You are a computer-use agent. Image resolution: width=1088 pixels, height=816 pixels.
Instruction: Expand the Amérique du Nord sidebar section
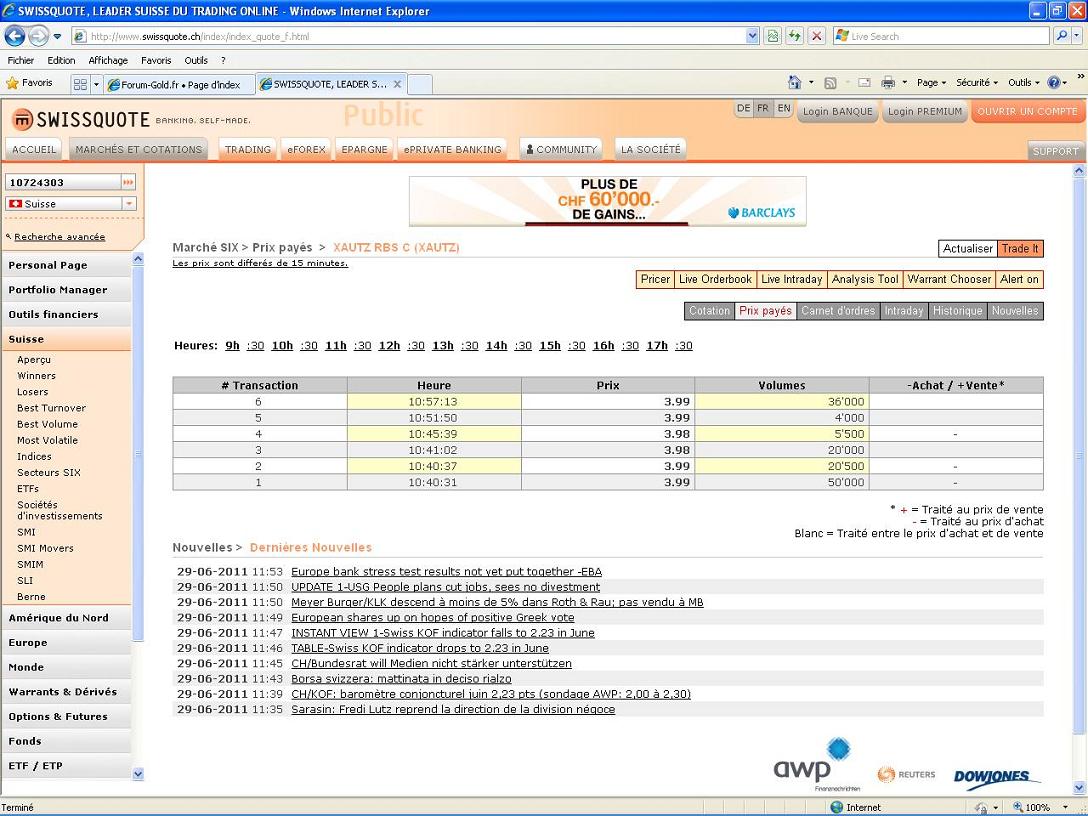coord(59,618)
